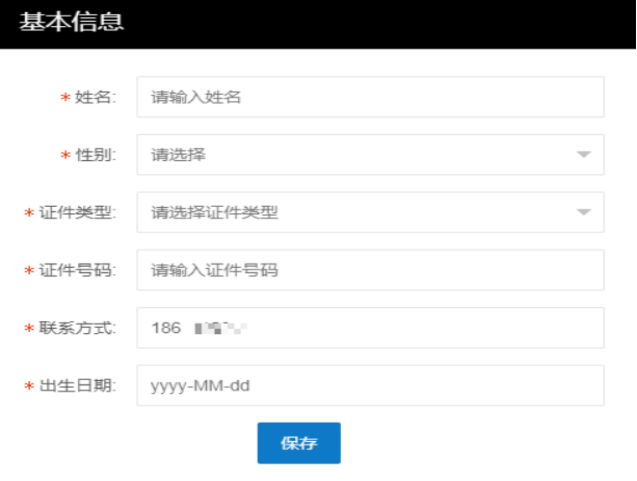Click the 证件类型 field label
Screen dimensions: 637x481
pyautogui.click(x=78, y=213)
